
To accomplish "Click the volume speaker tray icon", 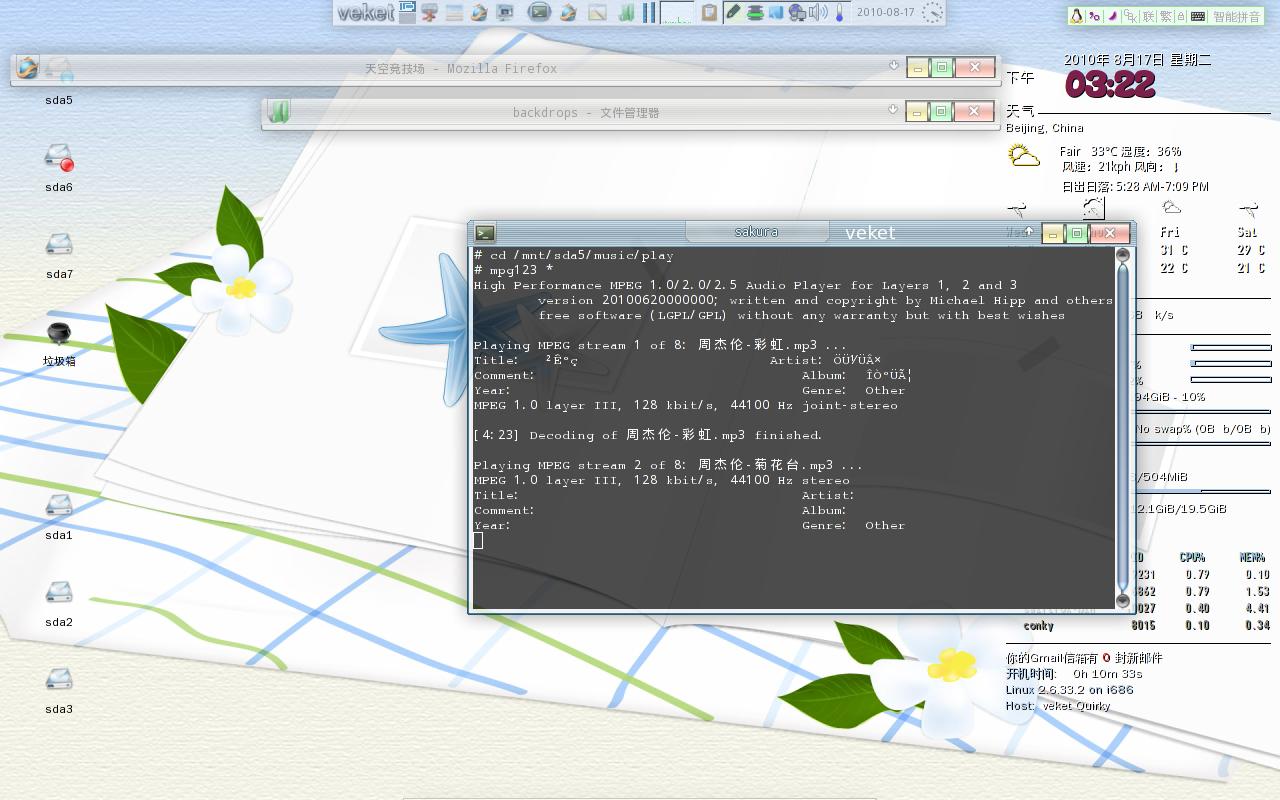I will coord(819,12).
